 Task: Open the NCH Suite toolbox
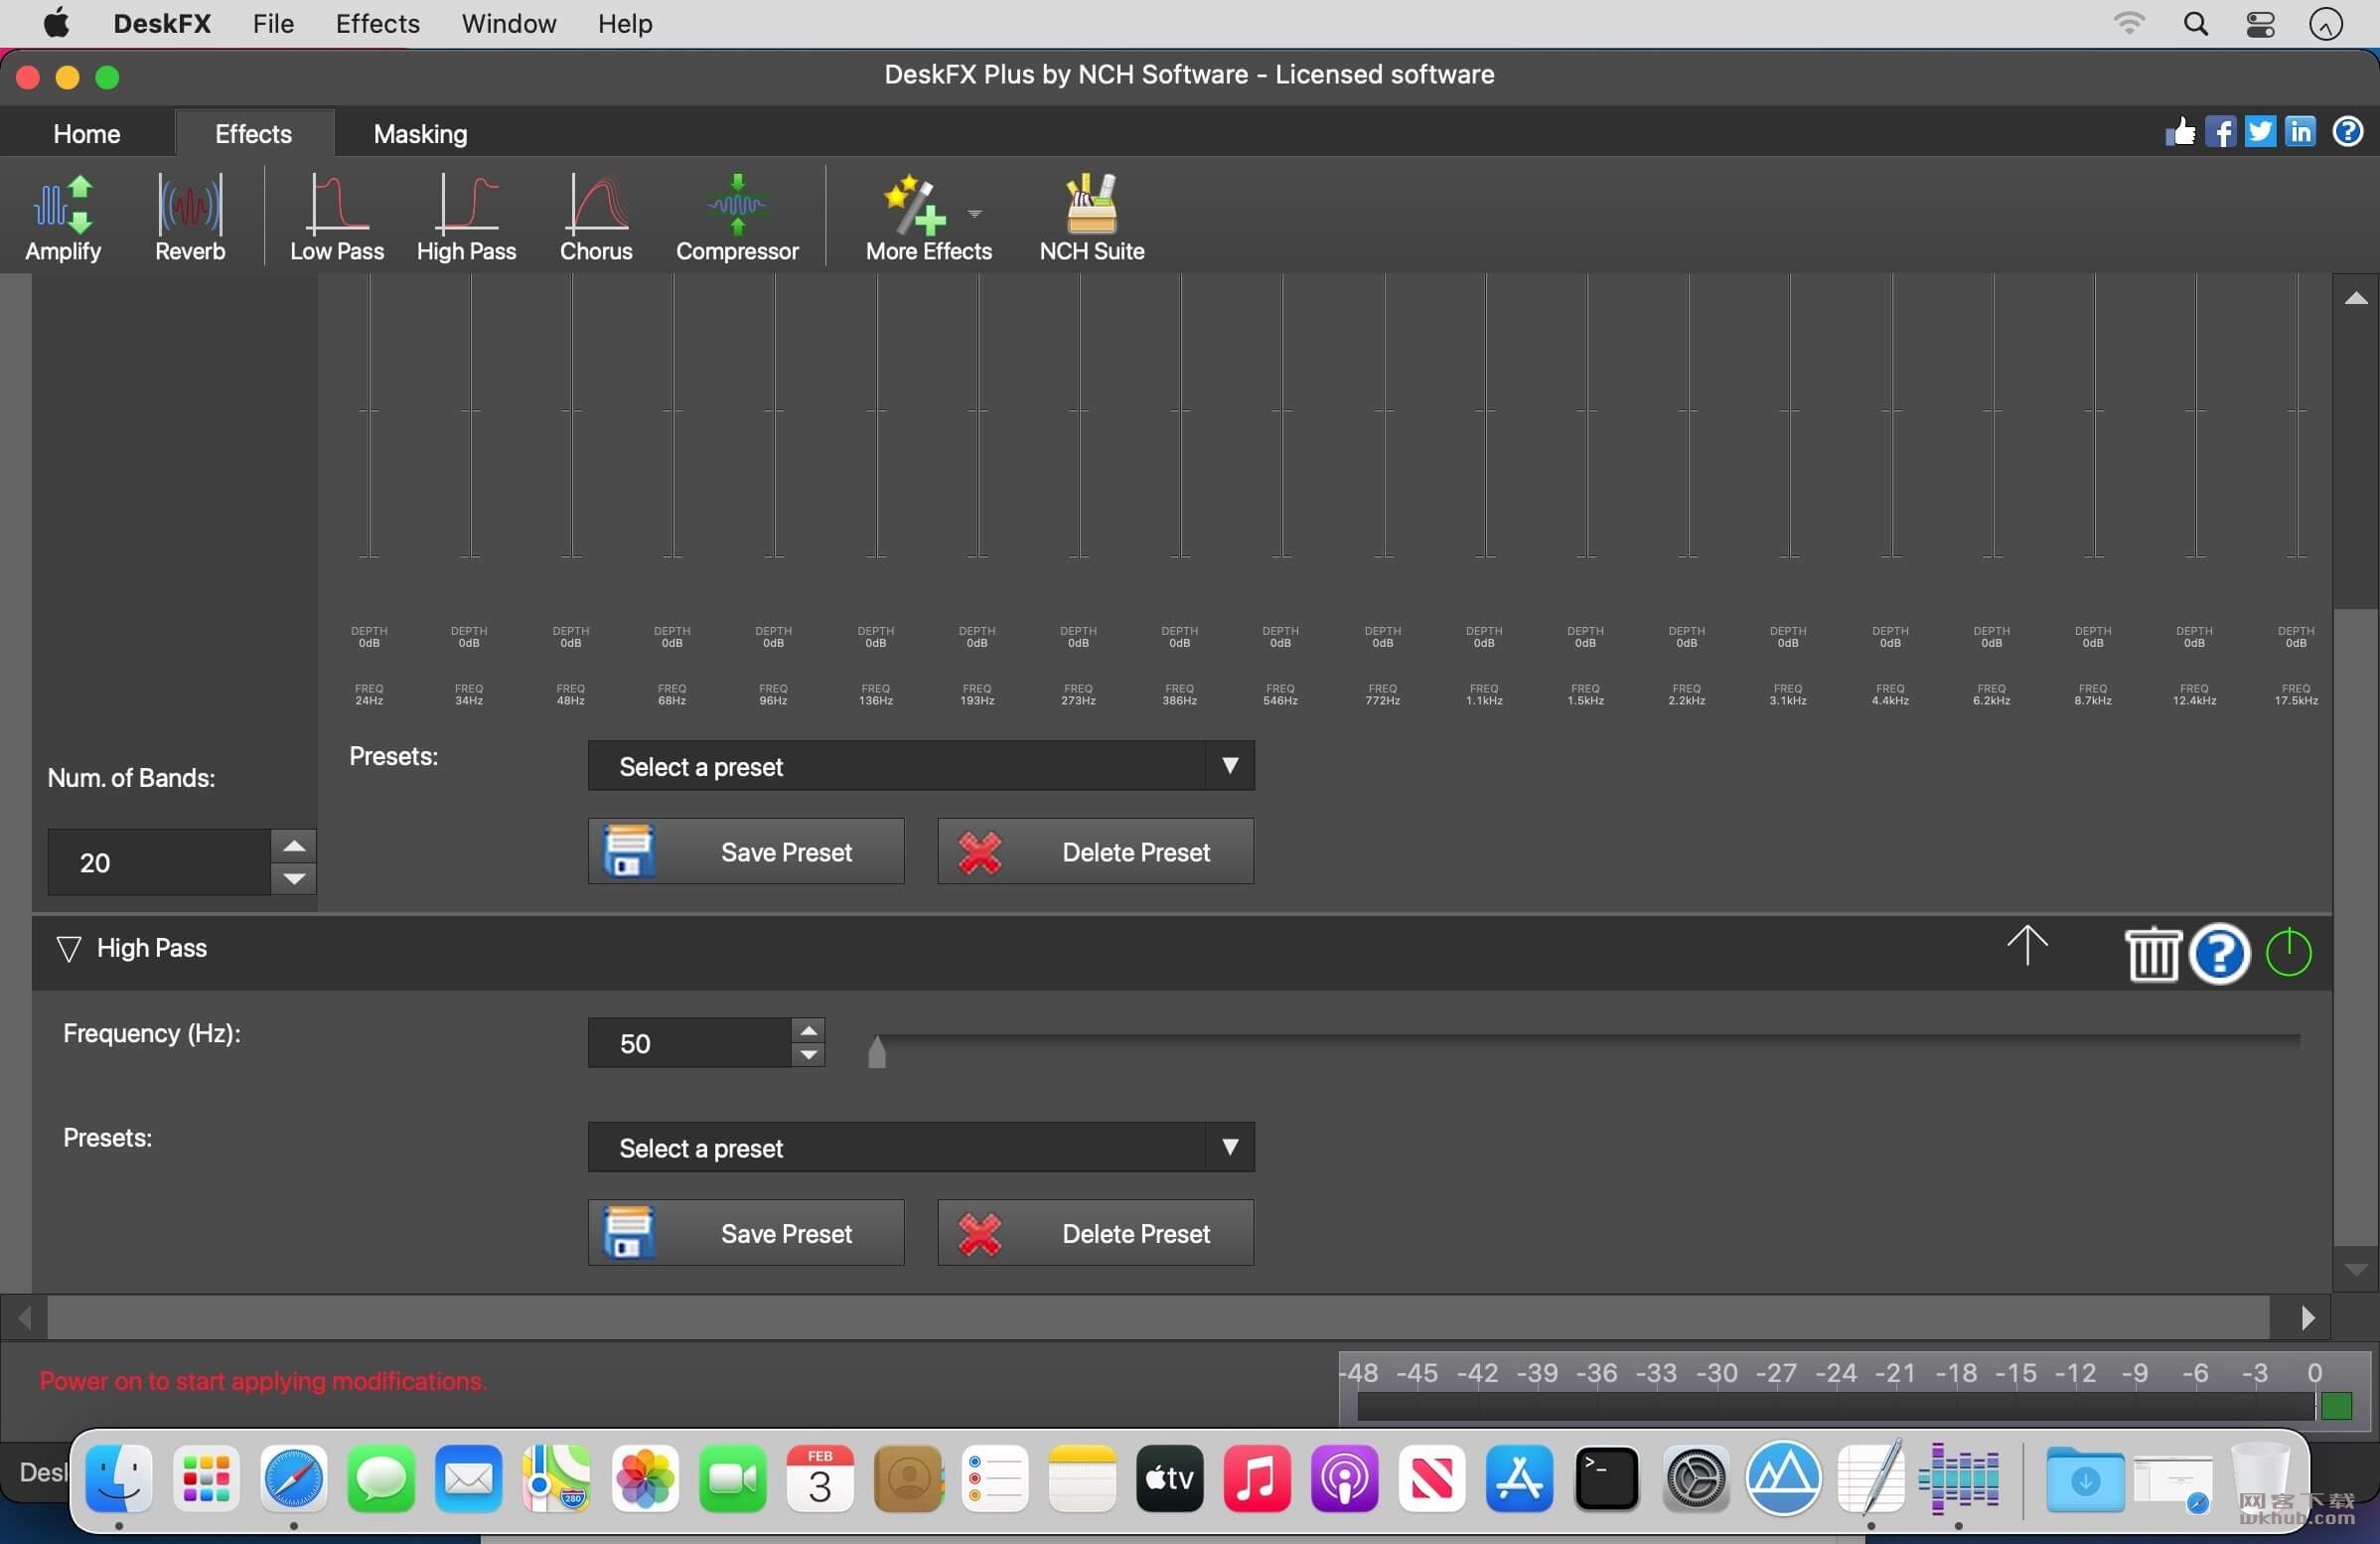coord(1091,216)
